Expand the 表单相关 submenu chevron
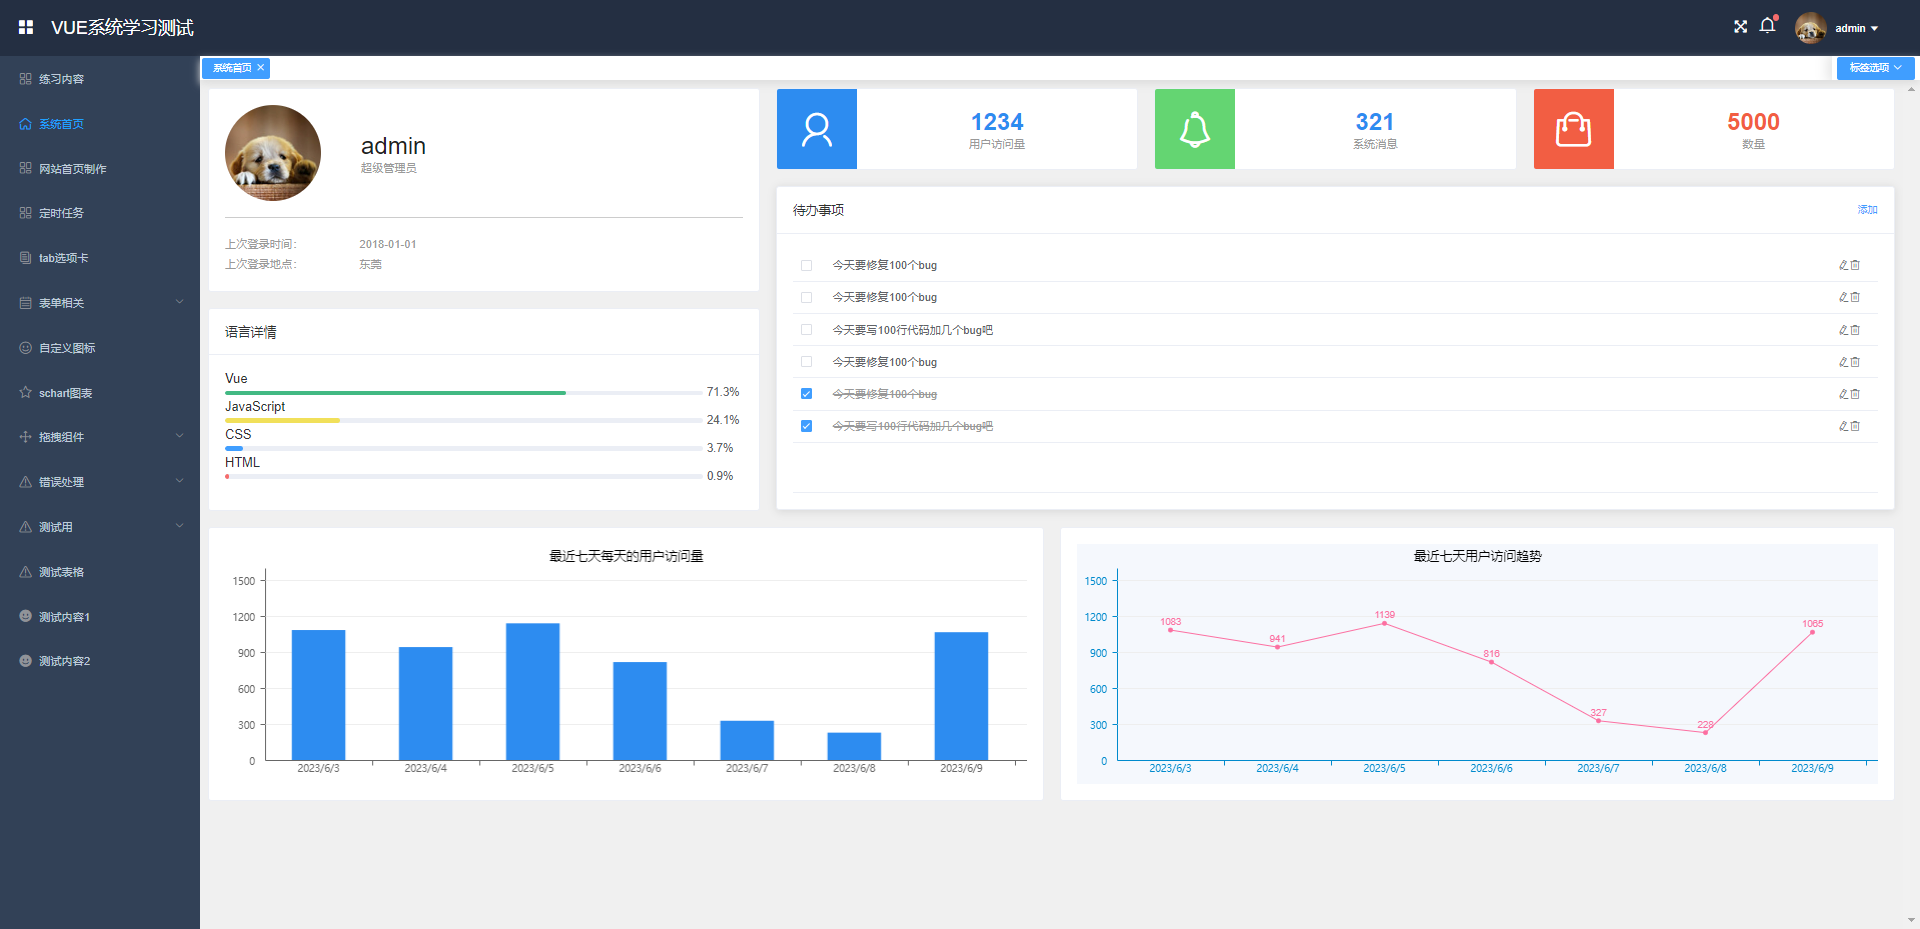 [180, 302]
